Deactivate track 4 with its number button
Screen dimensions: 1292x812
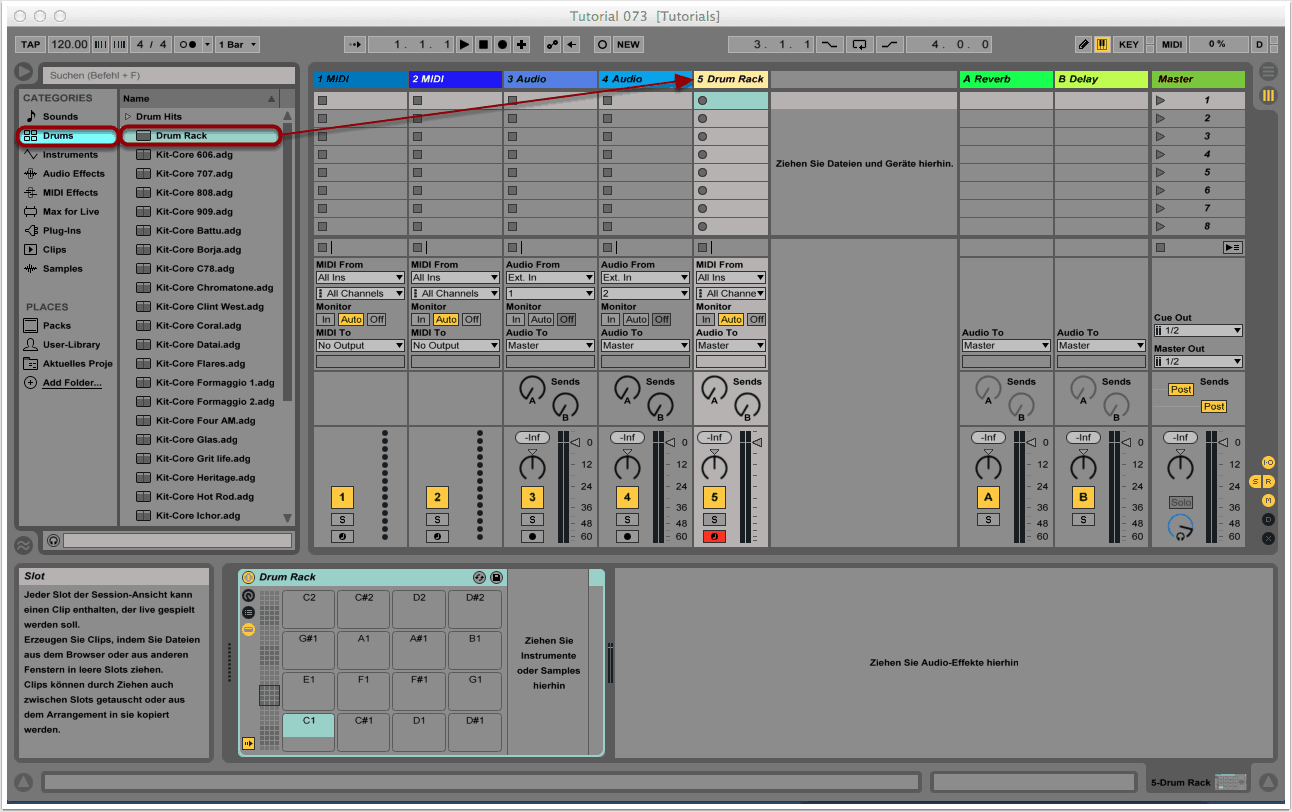(x=627, y=497)
